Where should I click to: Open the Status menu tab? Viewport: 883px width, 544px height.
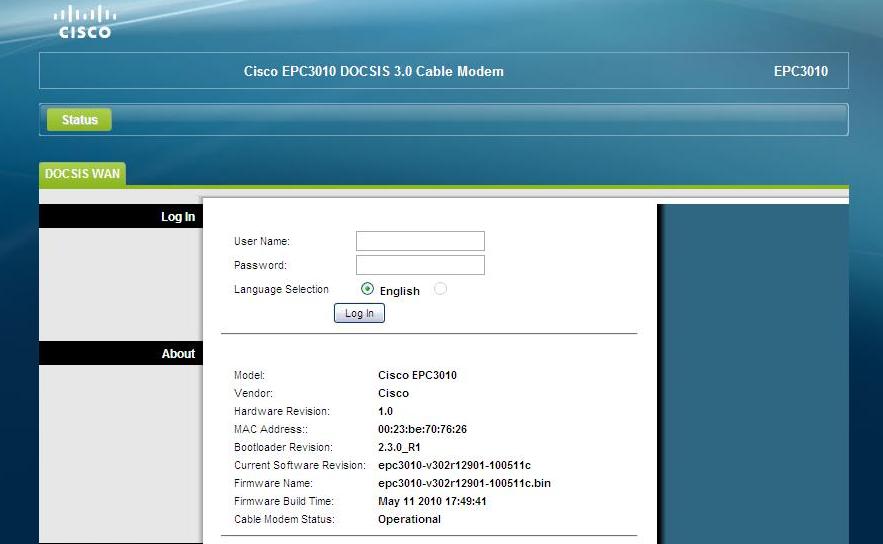click(79, 119)
